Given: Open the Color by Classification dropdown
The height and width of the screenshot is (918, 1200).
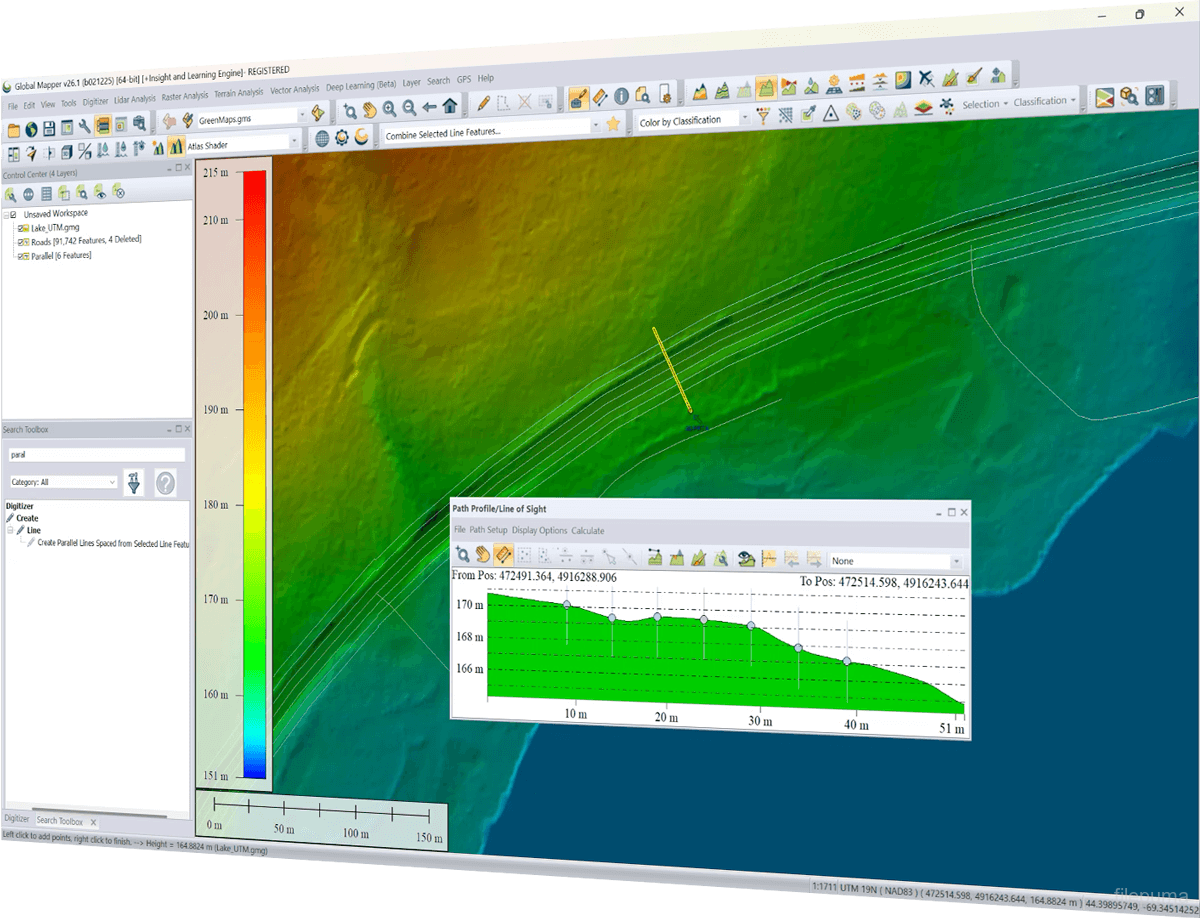Looking at the screenshot, I should (x=743, y=119).
